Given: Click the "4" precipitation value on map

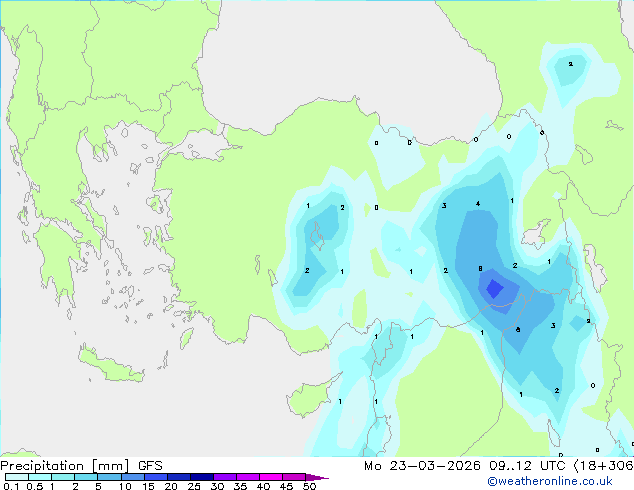Looking at the screenshot, I should pos(478,203).
